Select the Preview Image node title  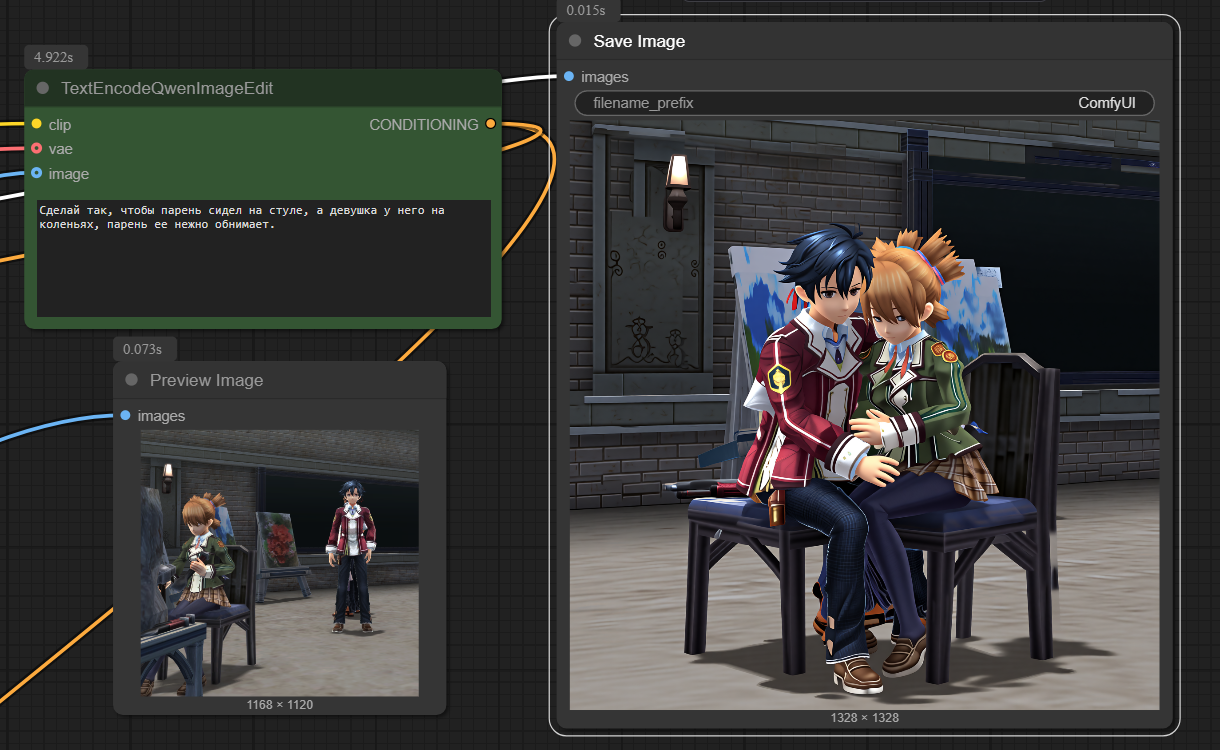206,380
